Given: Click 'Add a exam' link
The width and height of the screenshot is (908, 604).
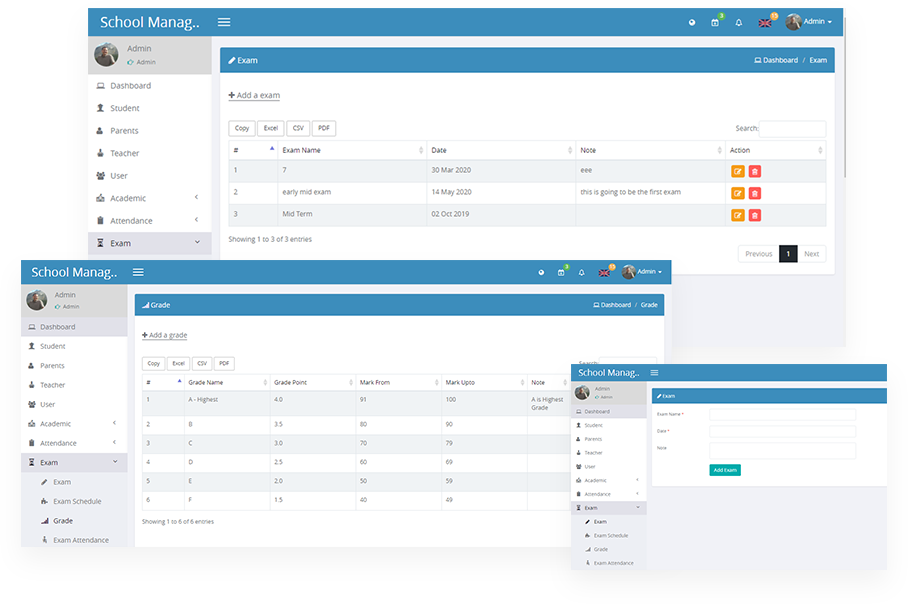Looking at the screenshot, I should pos(254,95).
